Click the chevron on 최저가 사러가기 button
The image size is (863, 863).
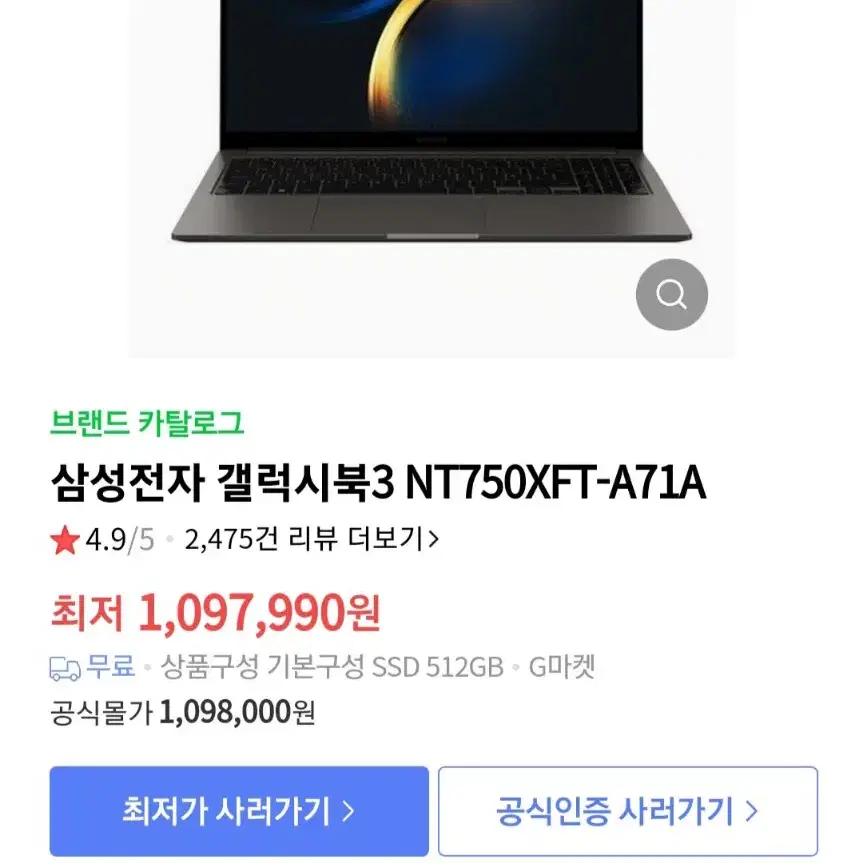(348, 811)
